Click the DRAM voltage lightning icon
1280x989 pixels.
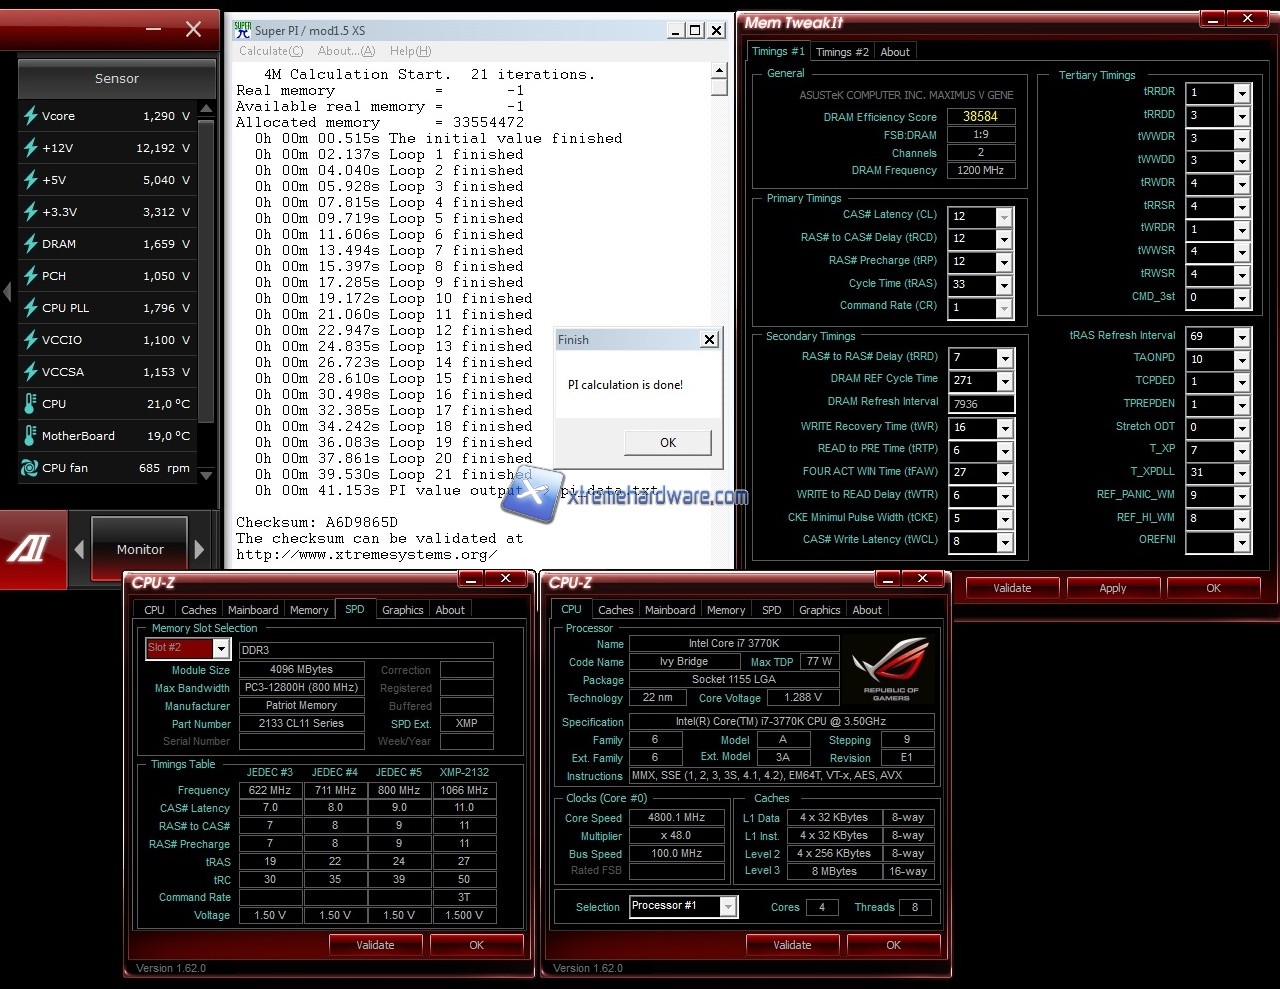click(x=30, y=244)
